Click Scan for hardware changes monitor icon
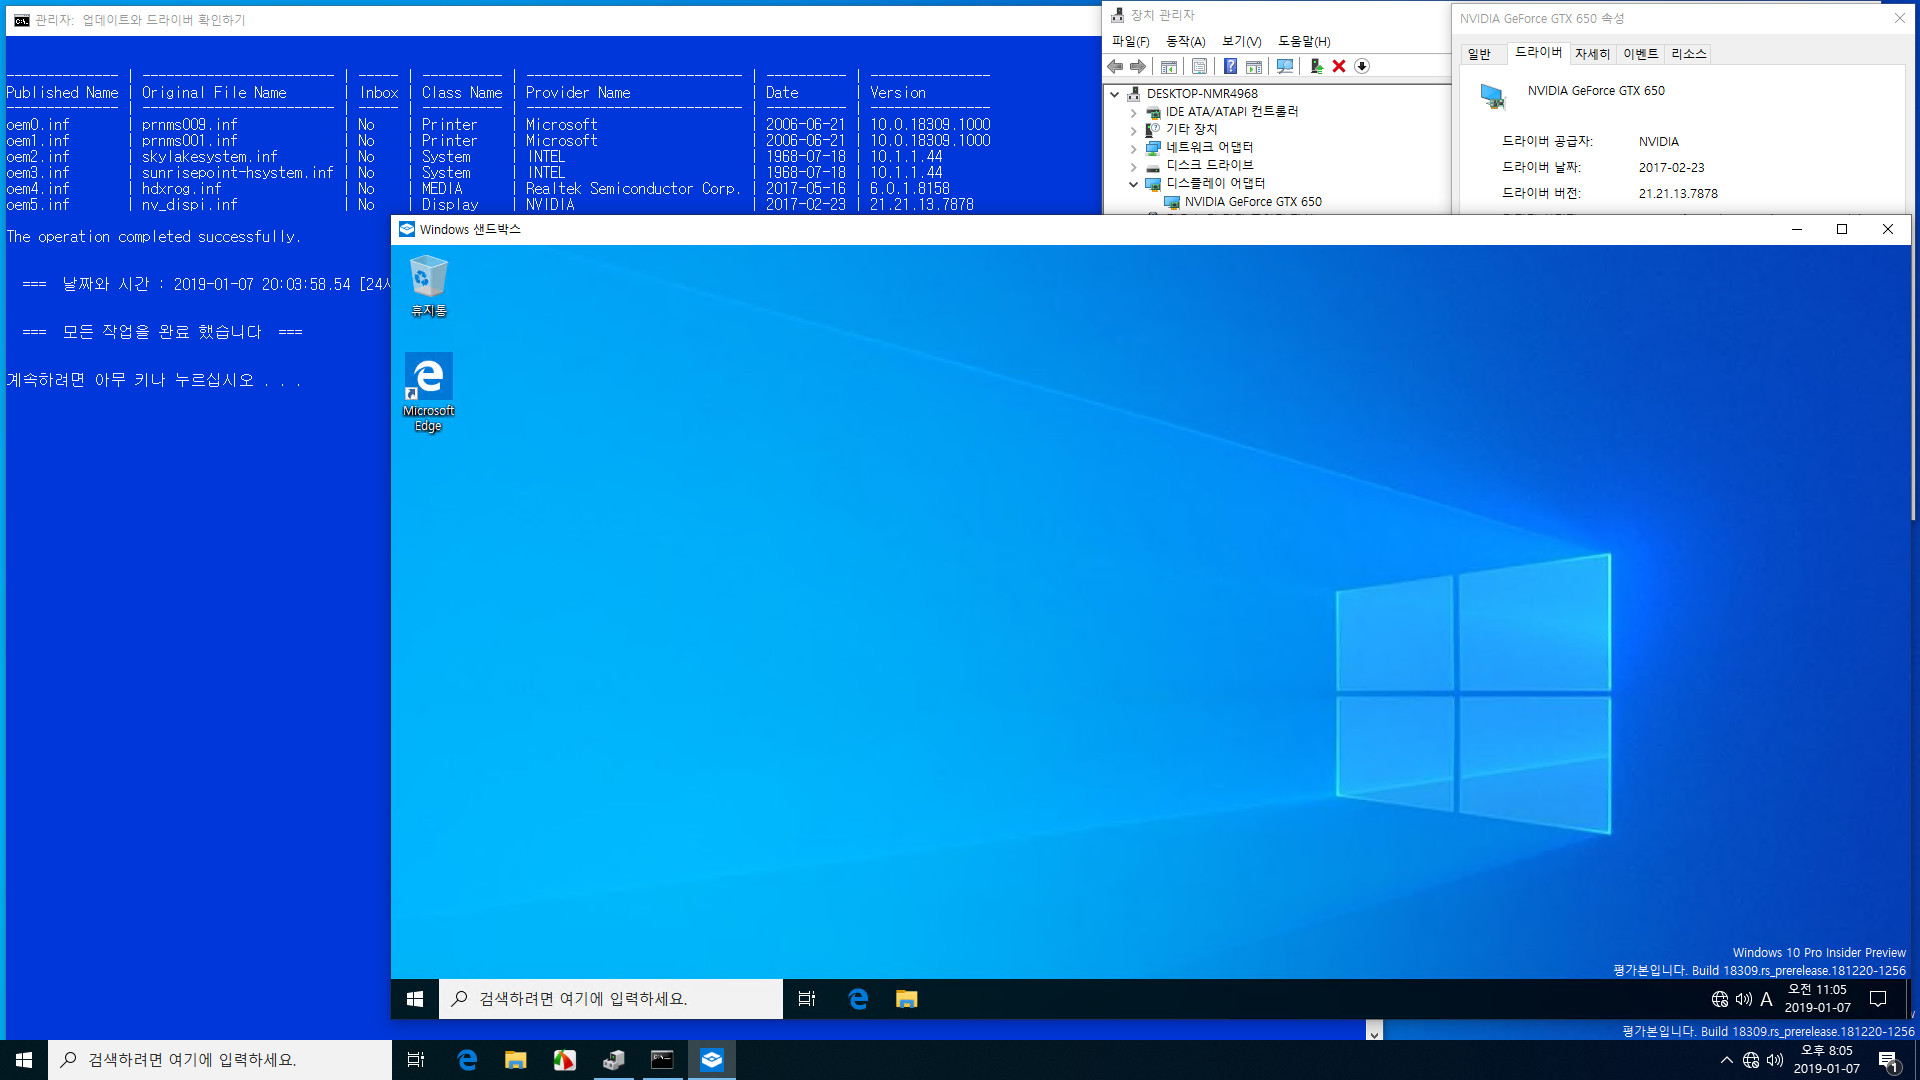The height and width of the screenshot is (1080, 1920). pos(1285,66)
